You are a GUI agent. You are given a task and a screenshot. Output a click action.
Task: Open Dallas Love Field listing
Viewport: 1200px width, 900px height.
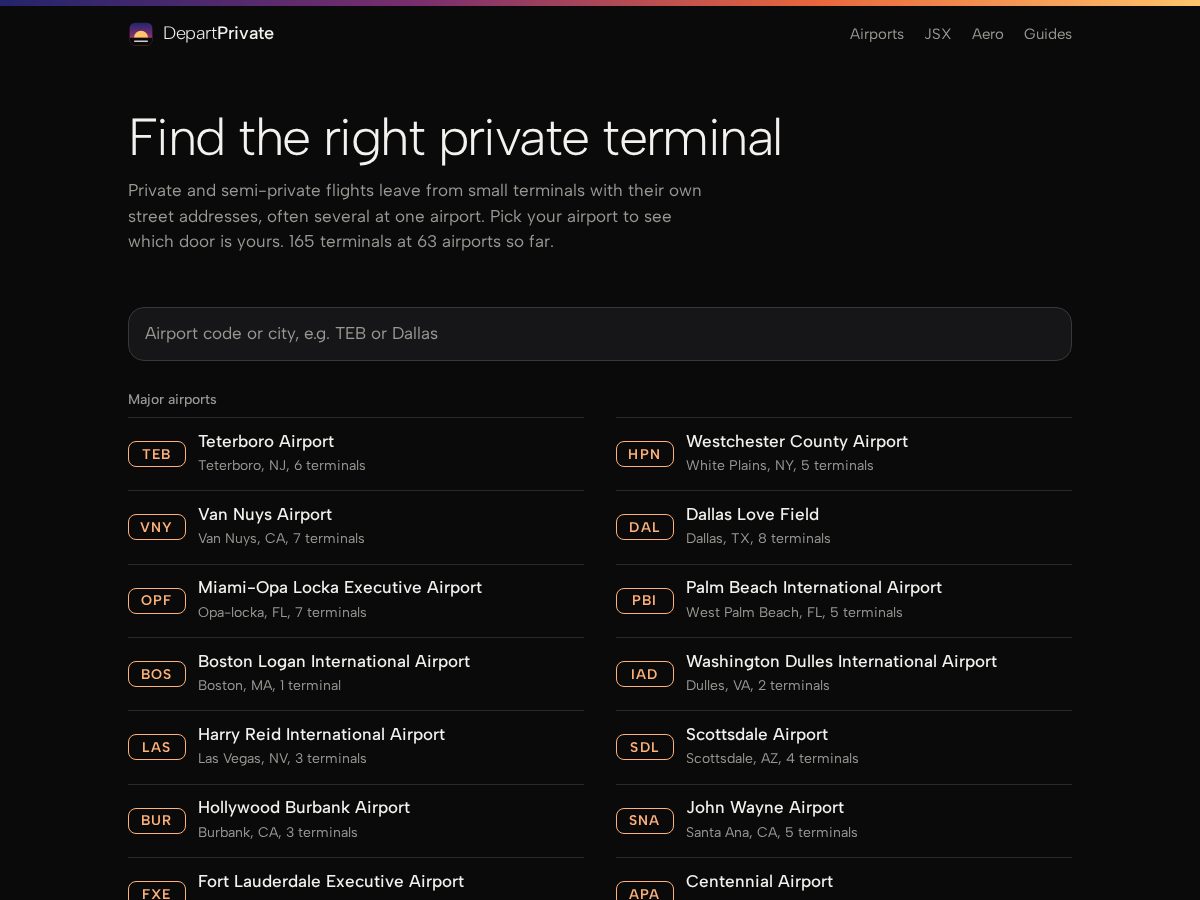(844, 527)
